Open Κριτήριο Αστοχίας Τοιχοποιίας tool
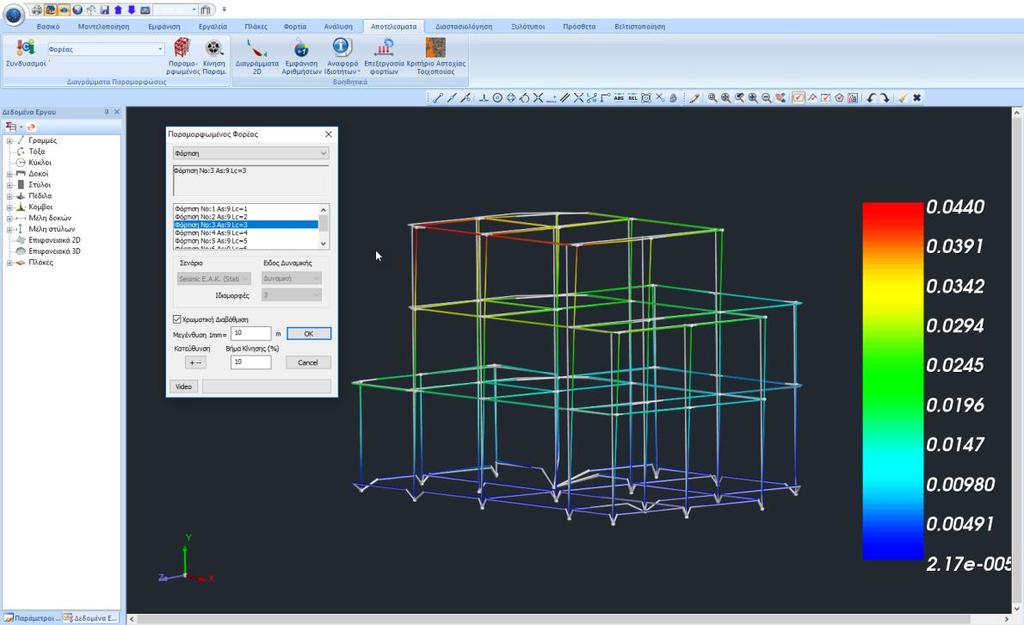 tap(436, 56)
